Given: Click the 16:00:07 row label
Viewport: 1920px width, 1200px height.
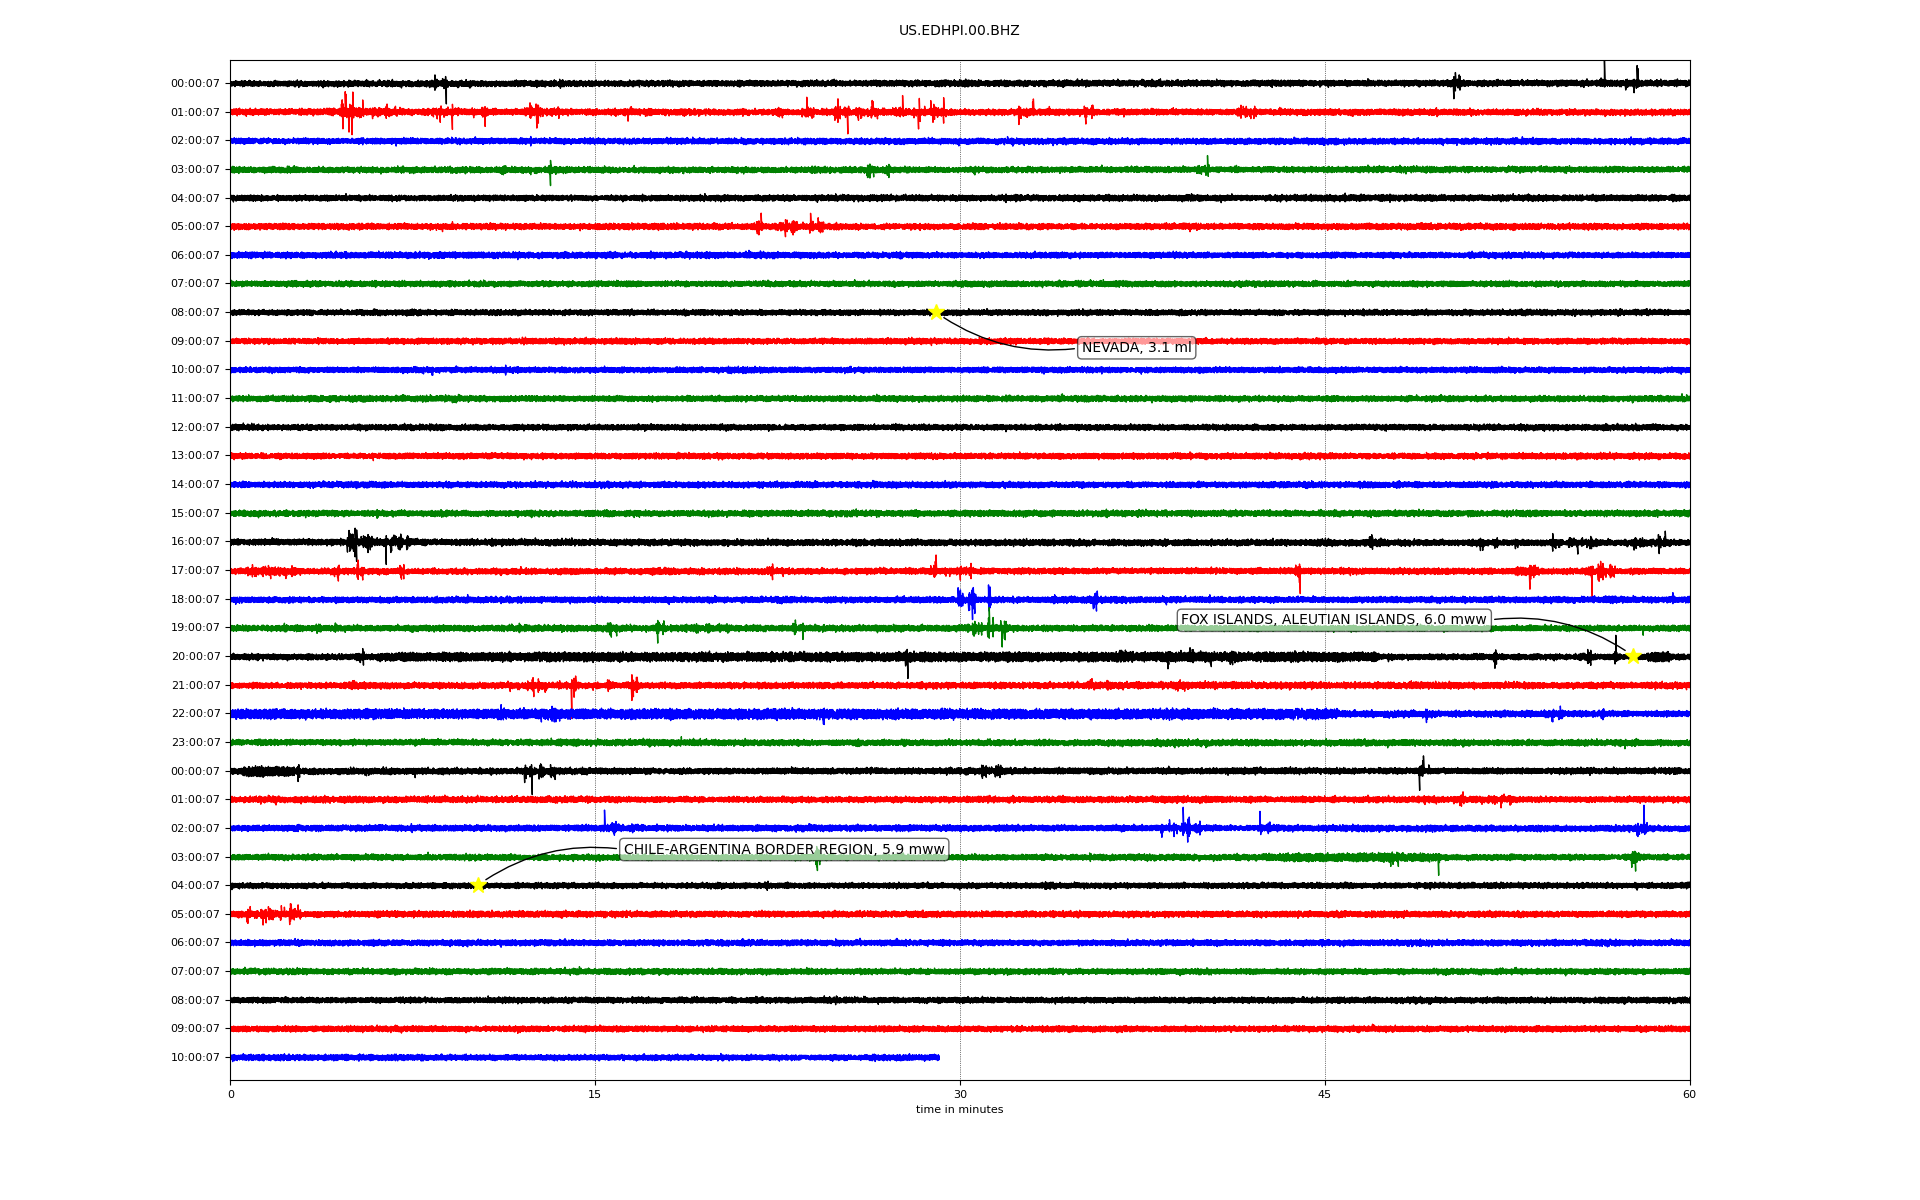Looking at the screenshot, I should [x=195, y=542].
